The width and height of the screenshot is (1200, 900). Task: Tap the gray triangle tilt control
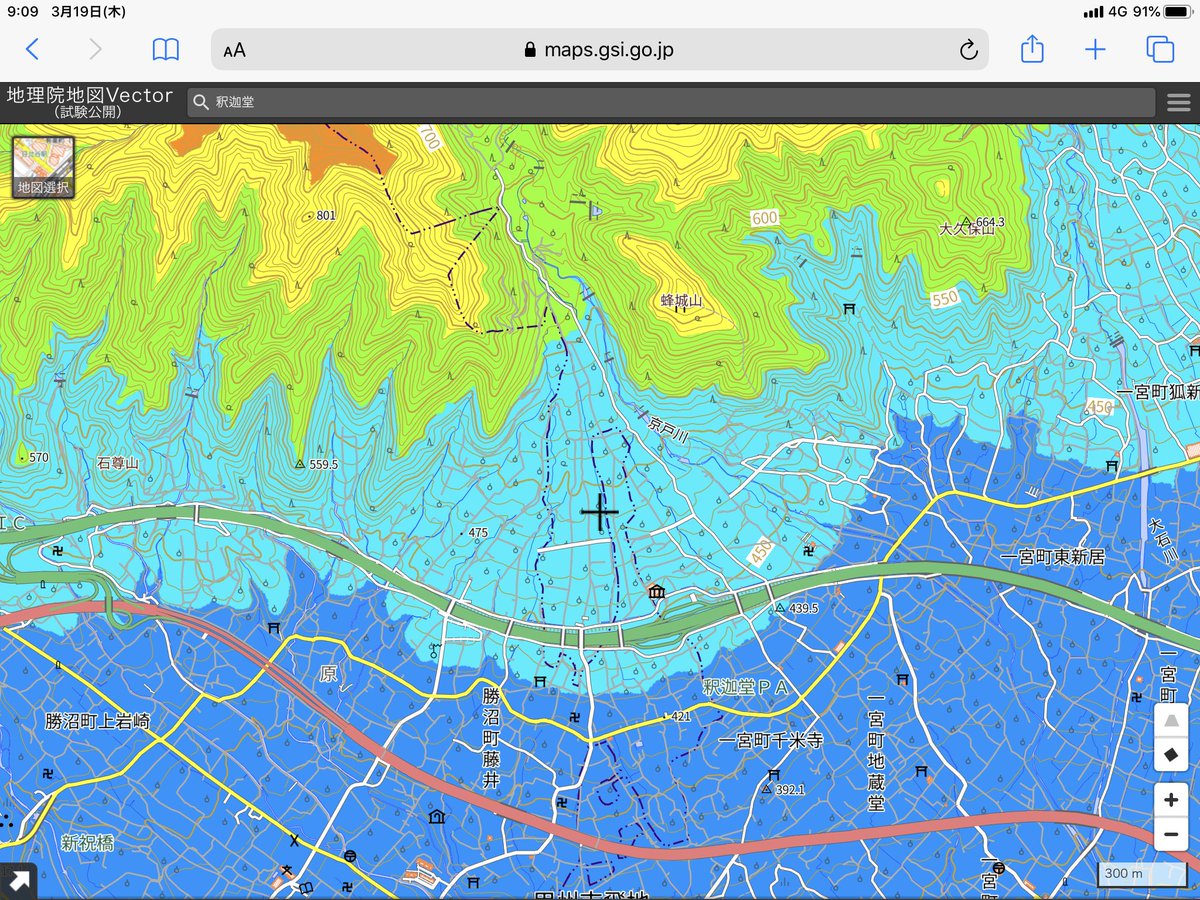coord(1171,723)
